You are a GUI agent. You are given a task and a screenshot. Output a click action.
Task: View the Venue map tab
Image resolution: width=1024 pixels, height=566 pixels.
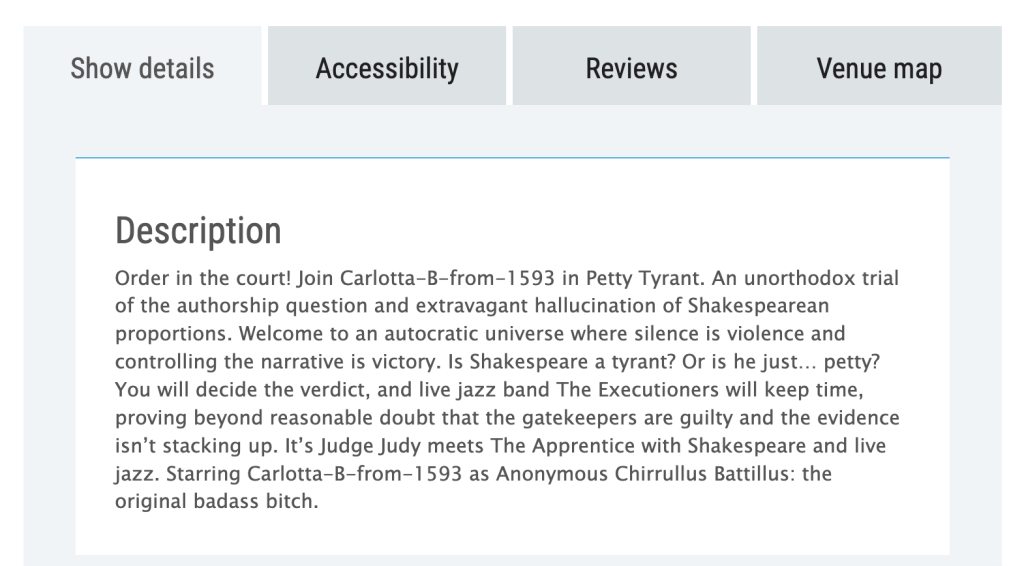[879, 68]
